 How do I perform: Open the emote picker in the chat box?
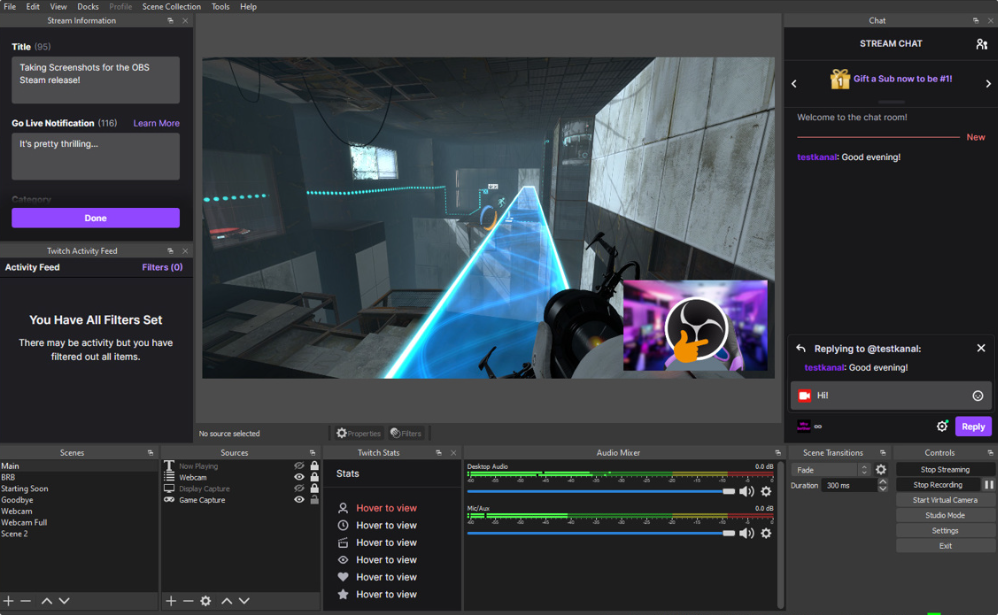[x=978, y=396]
